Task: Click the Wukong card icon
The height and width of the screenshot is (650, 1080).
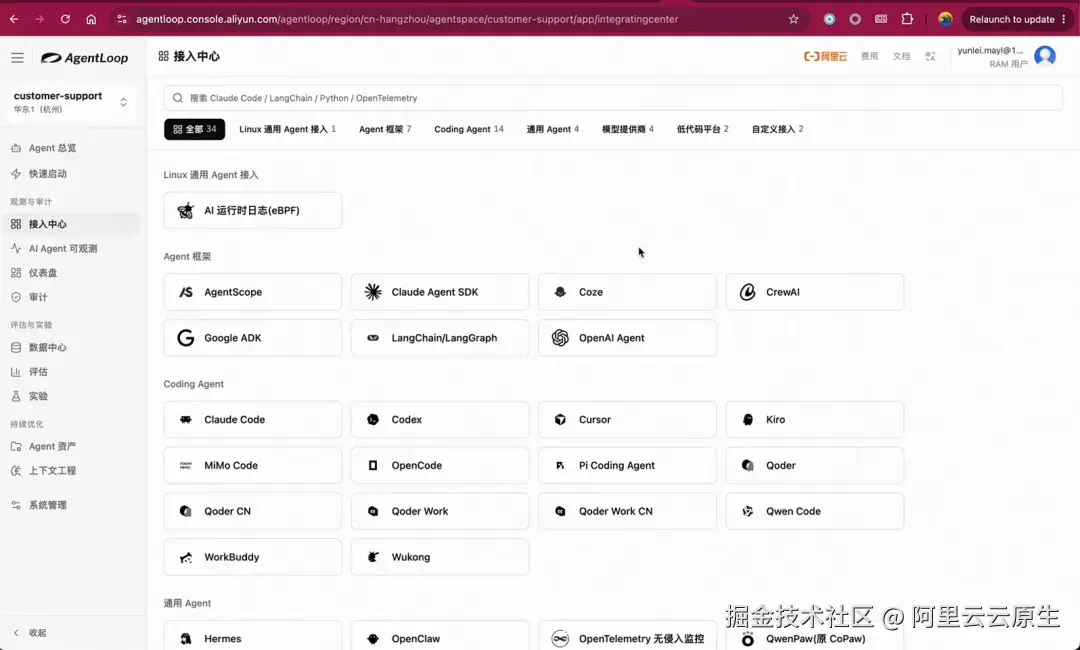Action: [x=373, y=557]
